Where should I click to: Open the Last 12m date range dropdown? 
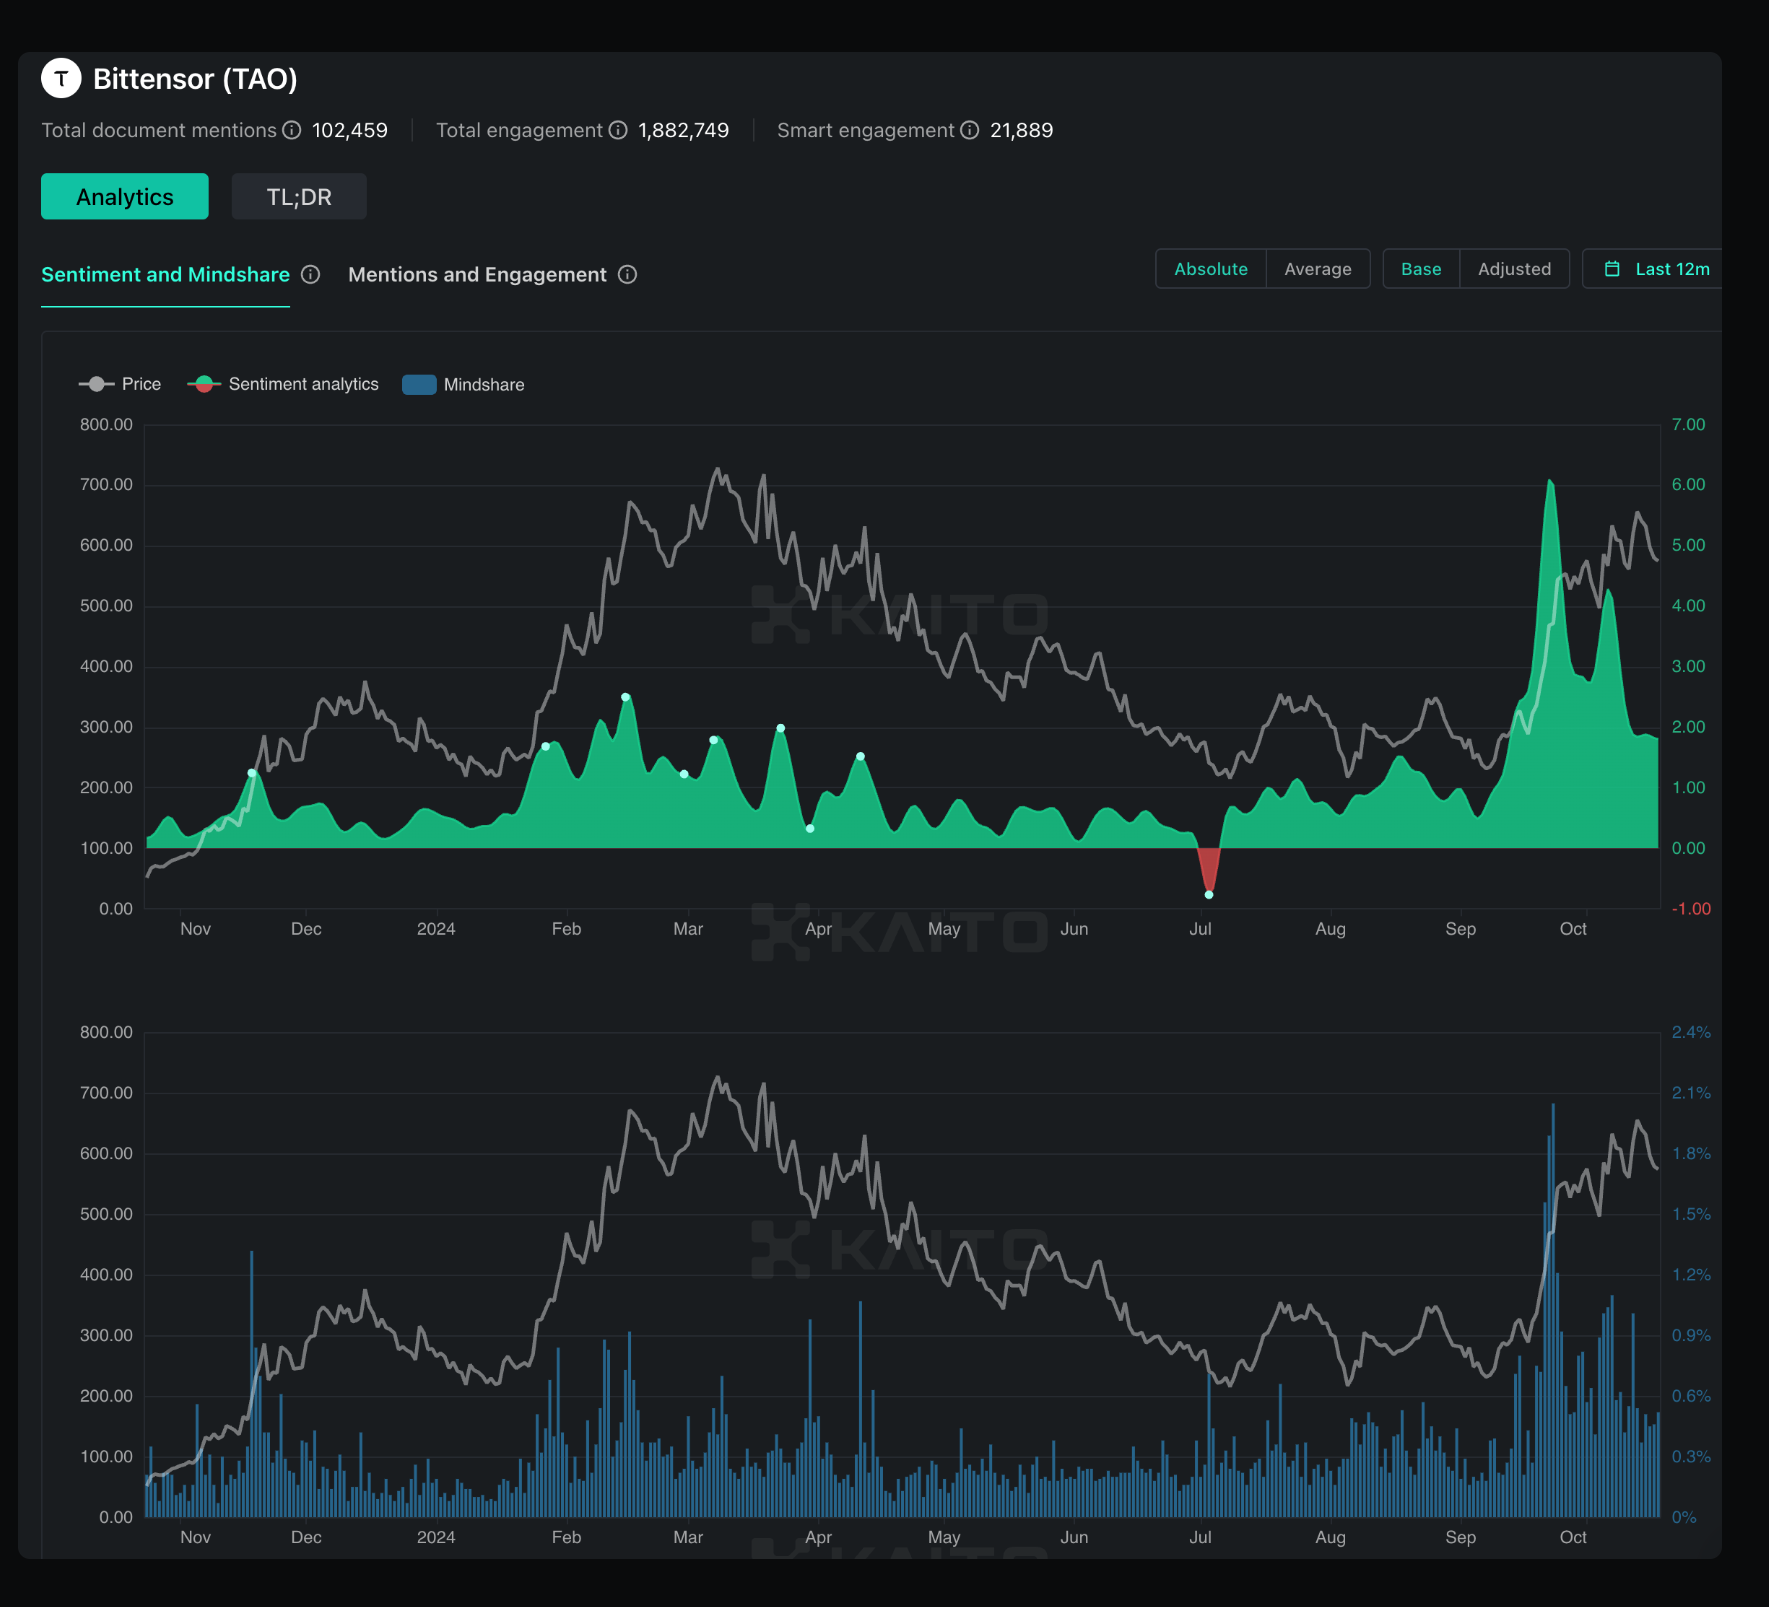[1653, 269]
